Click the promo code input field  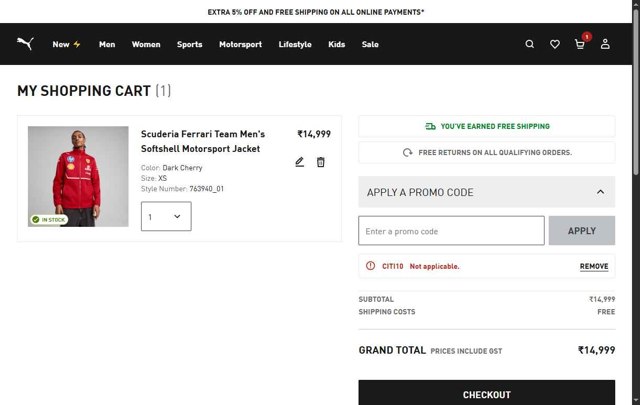[x=451, y=231]
